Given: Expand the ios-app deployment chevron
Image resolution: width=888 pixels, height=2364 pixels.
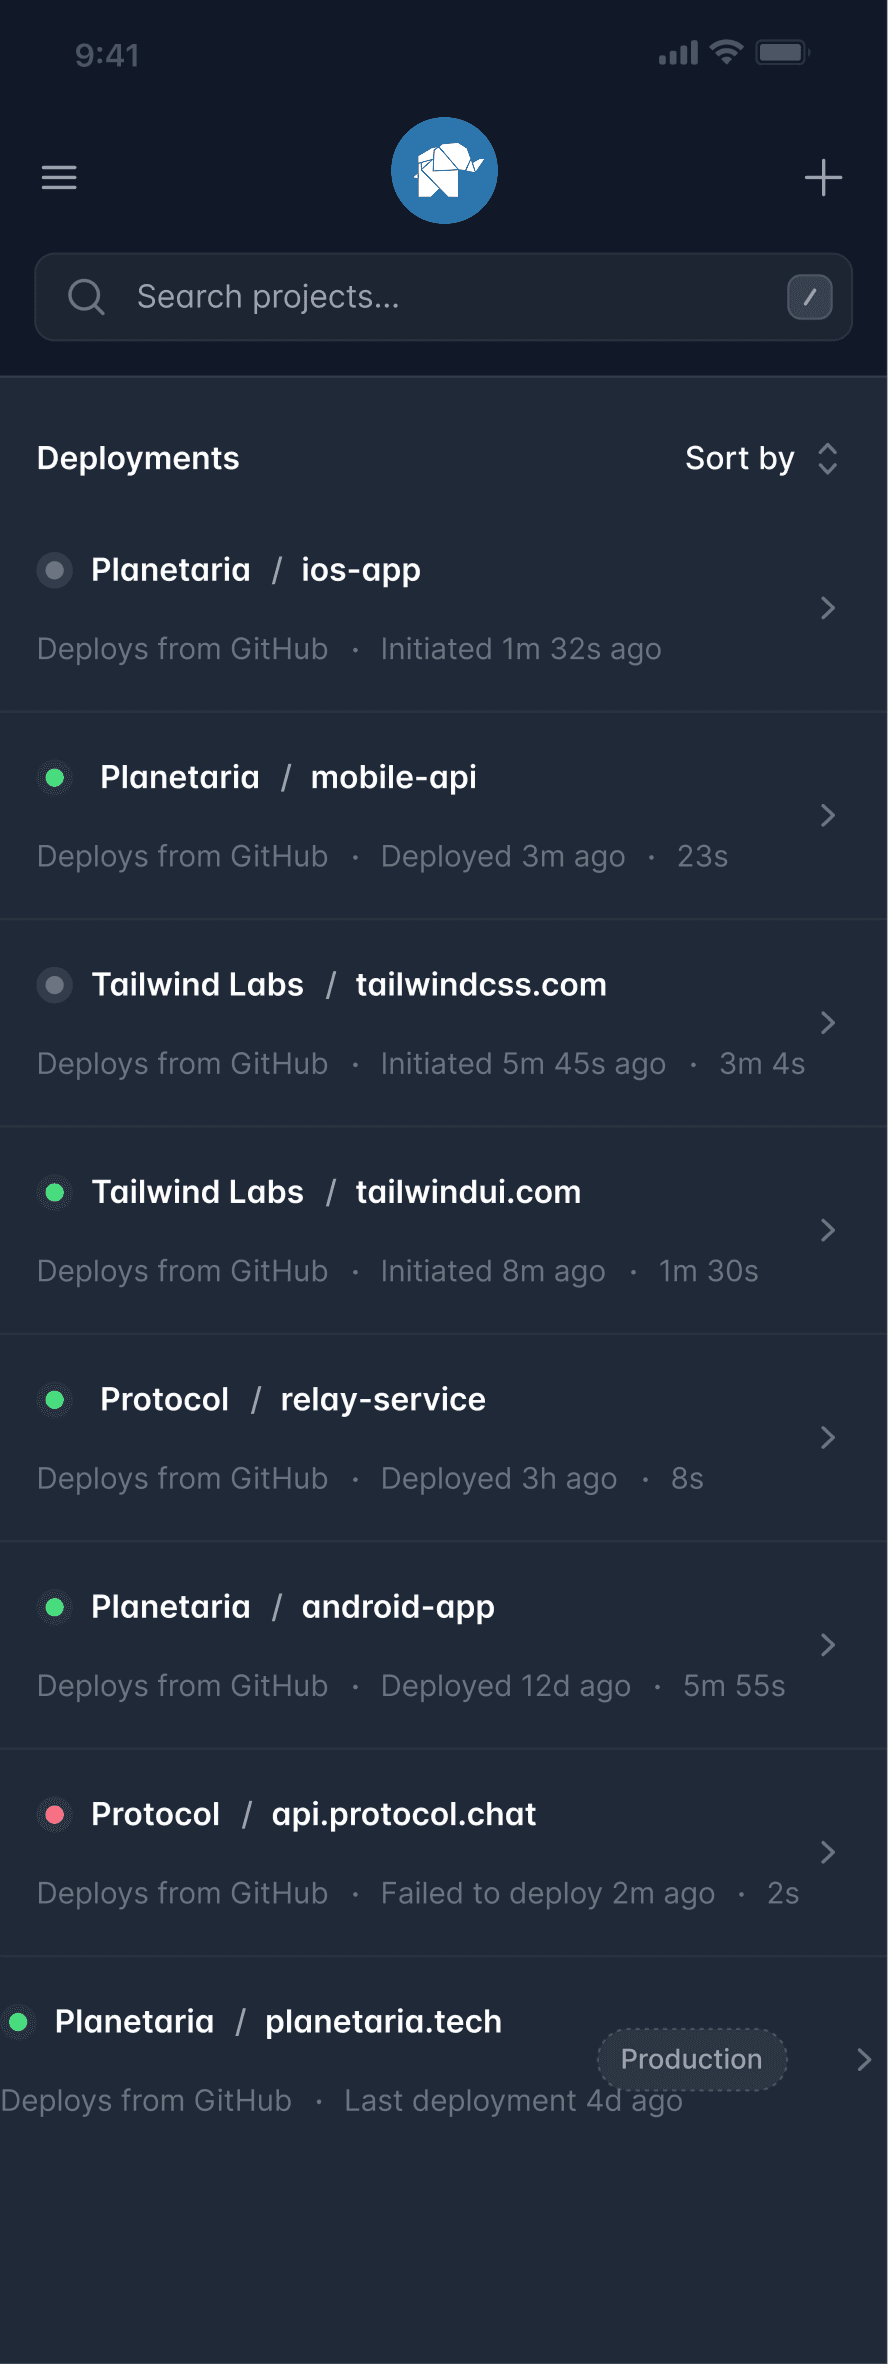Looking at the screenshot, I should [x=827, y=608].
